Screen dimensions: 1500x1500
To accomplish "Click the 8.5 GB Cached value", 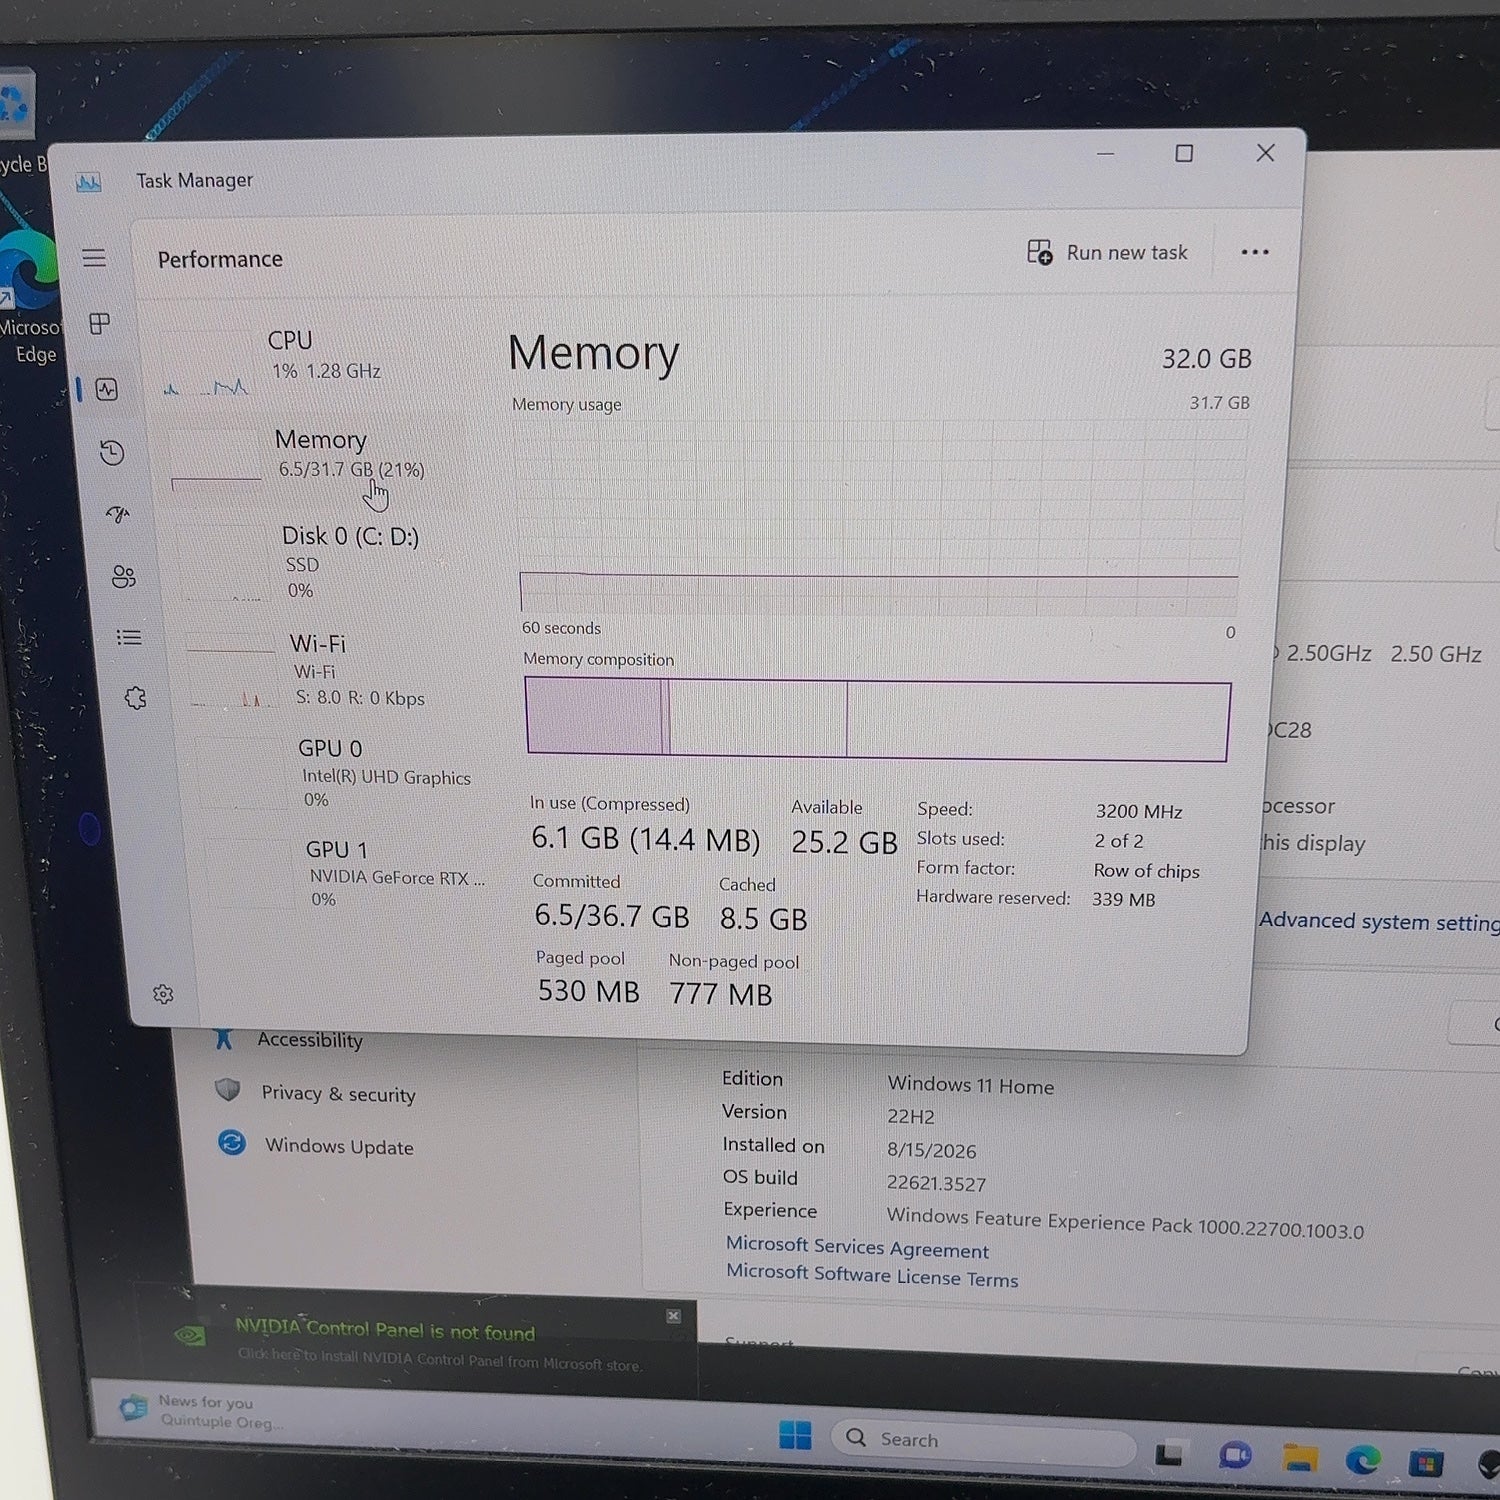I will [763, 918].
